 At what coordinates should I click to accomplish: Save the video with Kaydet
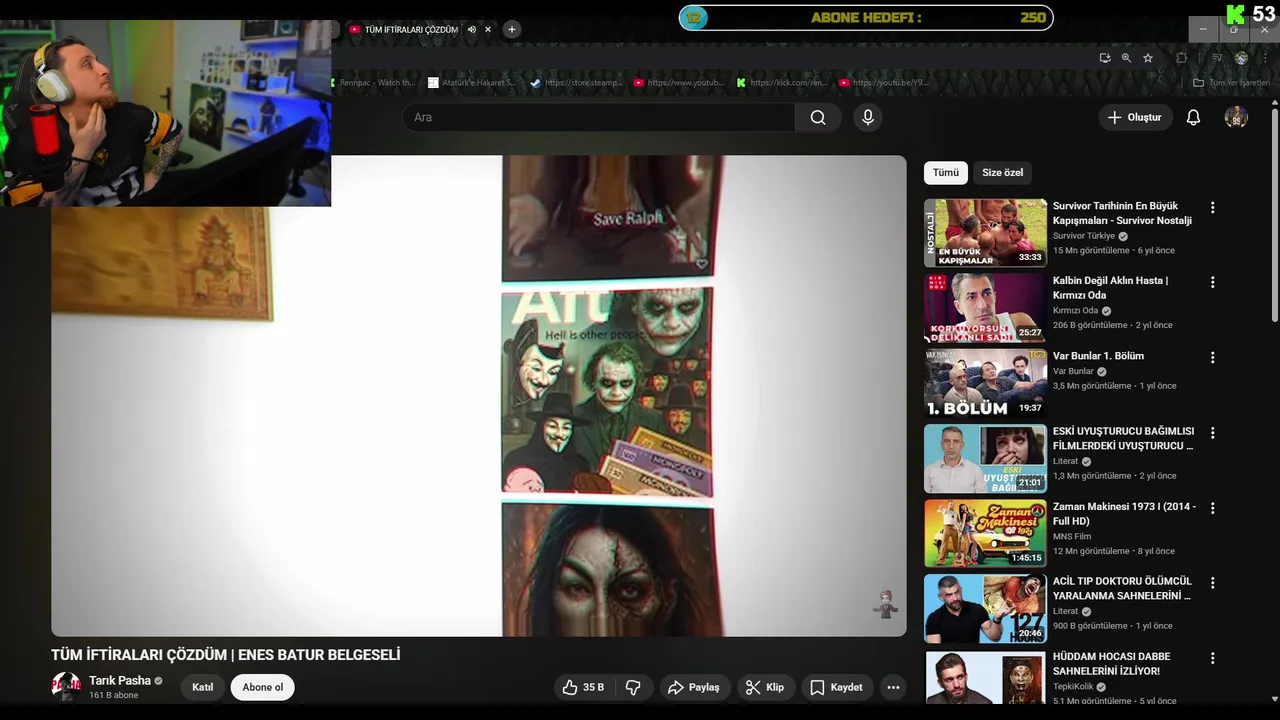(x=836, y=687)
